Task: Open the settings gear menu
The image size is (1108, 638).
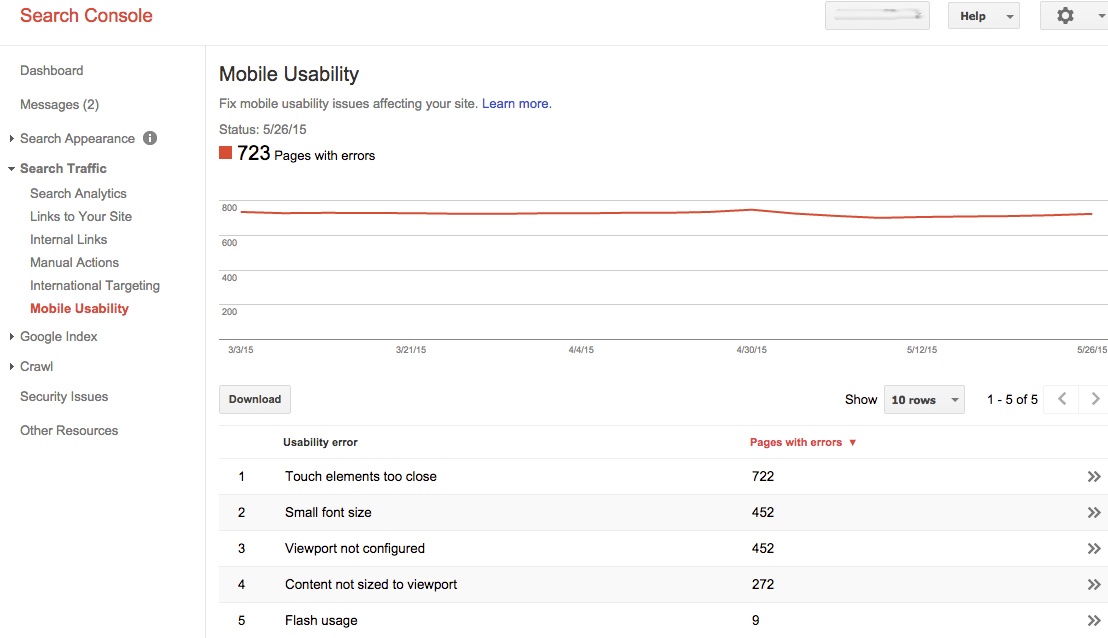Action: 1064,15
